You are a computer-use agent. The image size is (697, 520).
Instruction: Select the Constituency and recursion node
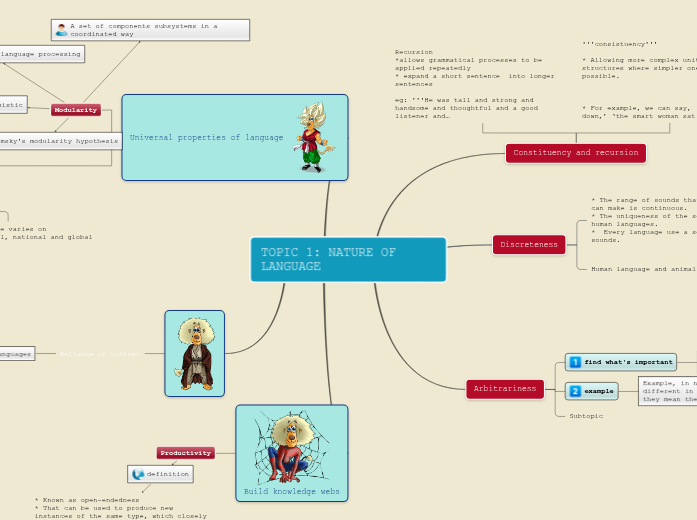click(x=575, y=153)
